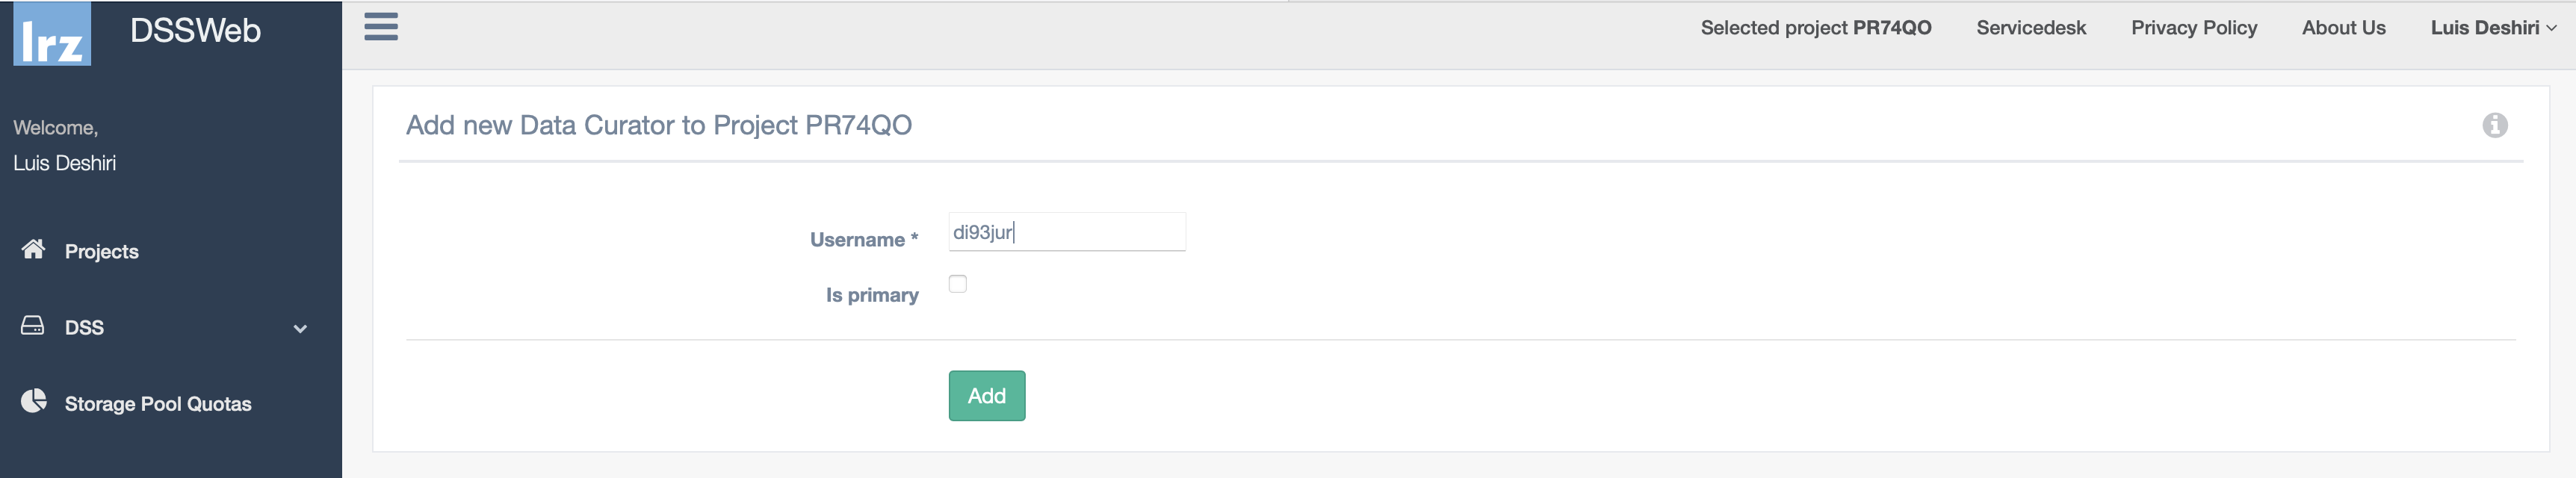This screenshot has height=478, width=2576.
Task: Click the LRZ logo
Action: [52, 34]
